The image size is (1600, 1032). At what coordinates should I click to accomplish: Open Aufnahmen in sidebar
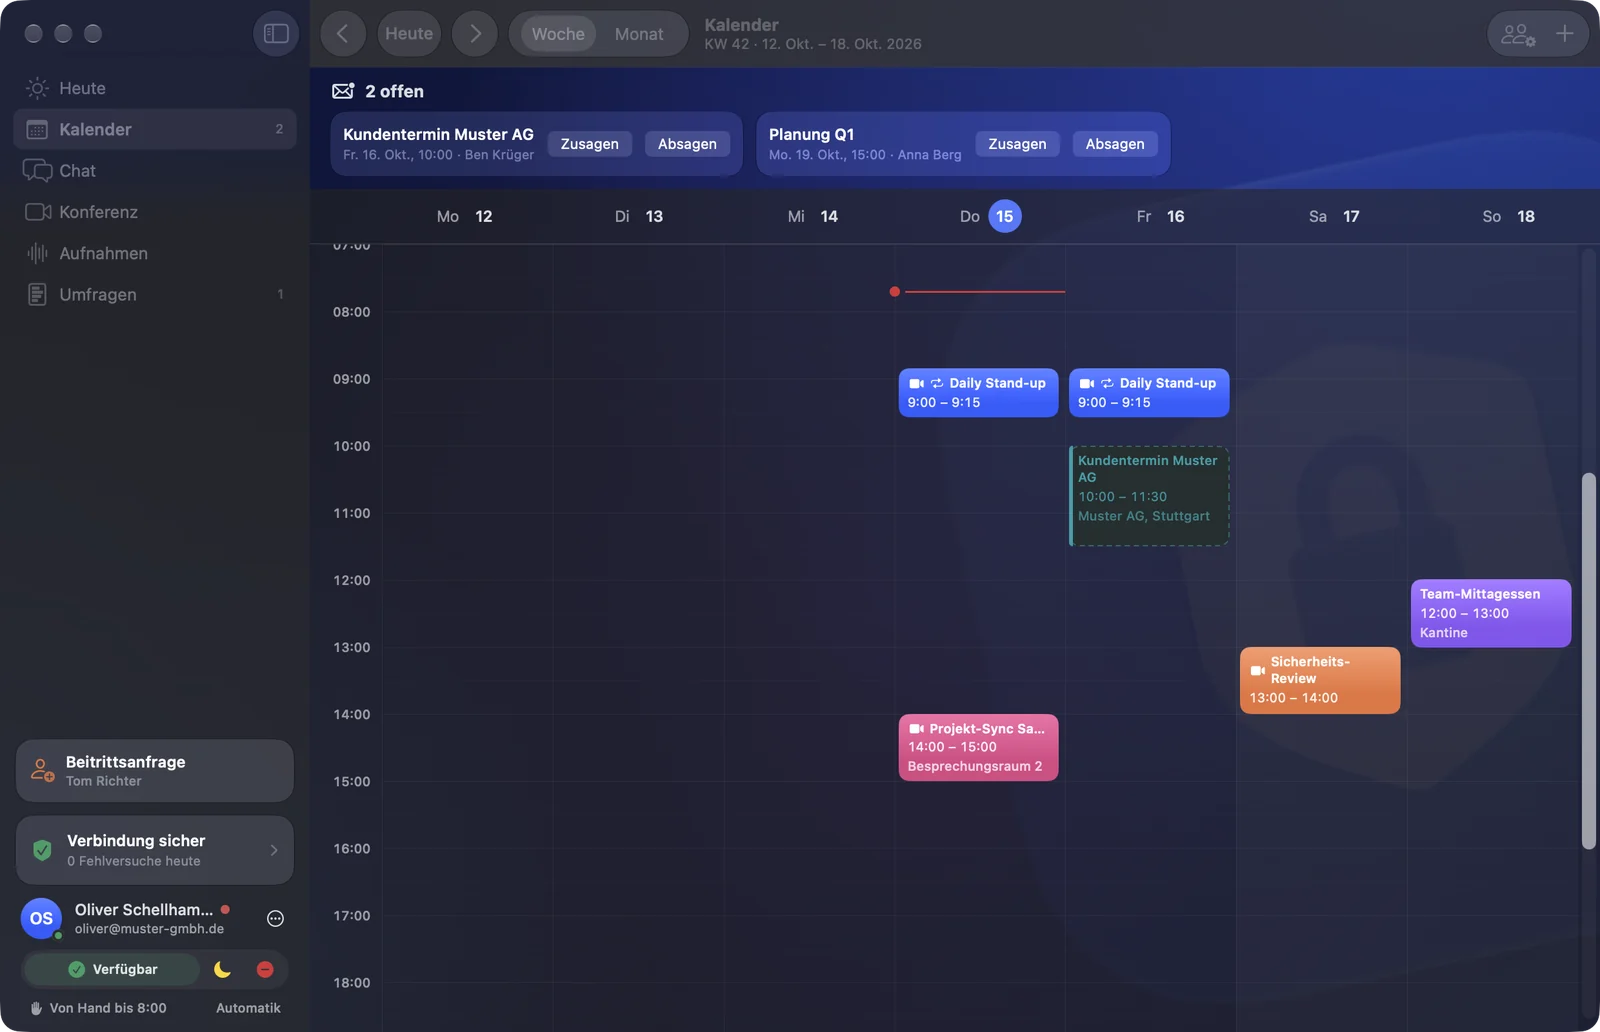pyautogui.click(x=155, y=253)
